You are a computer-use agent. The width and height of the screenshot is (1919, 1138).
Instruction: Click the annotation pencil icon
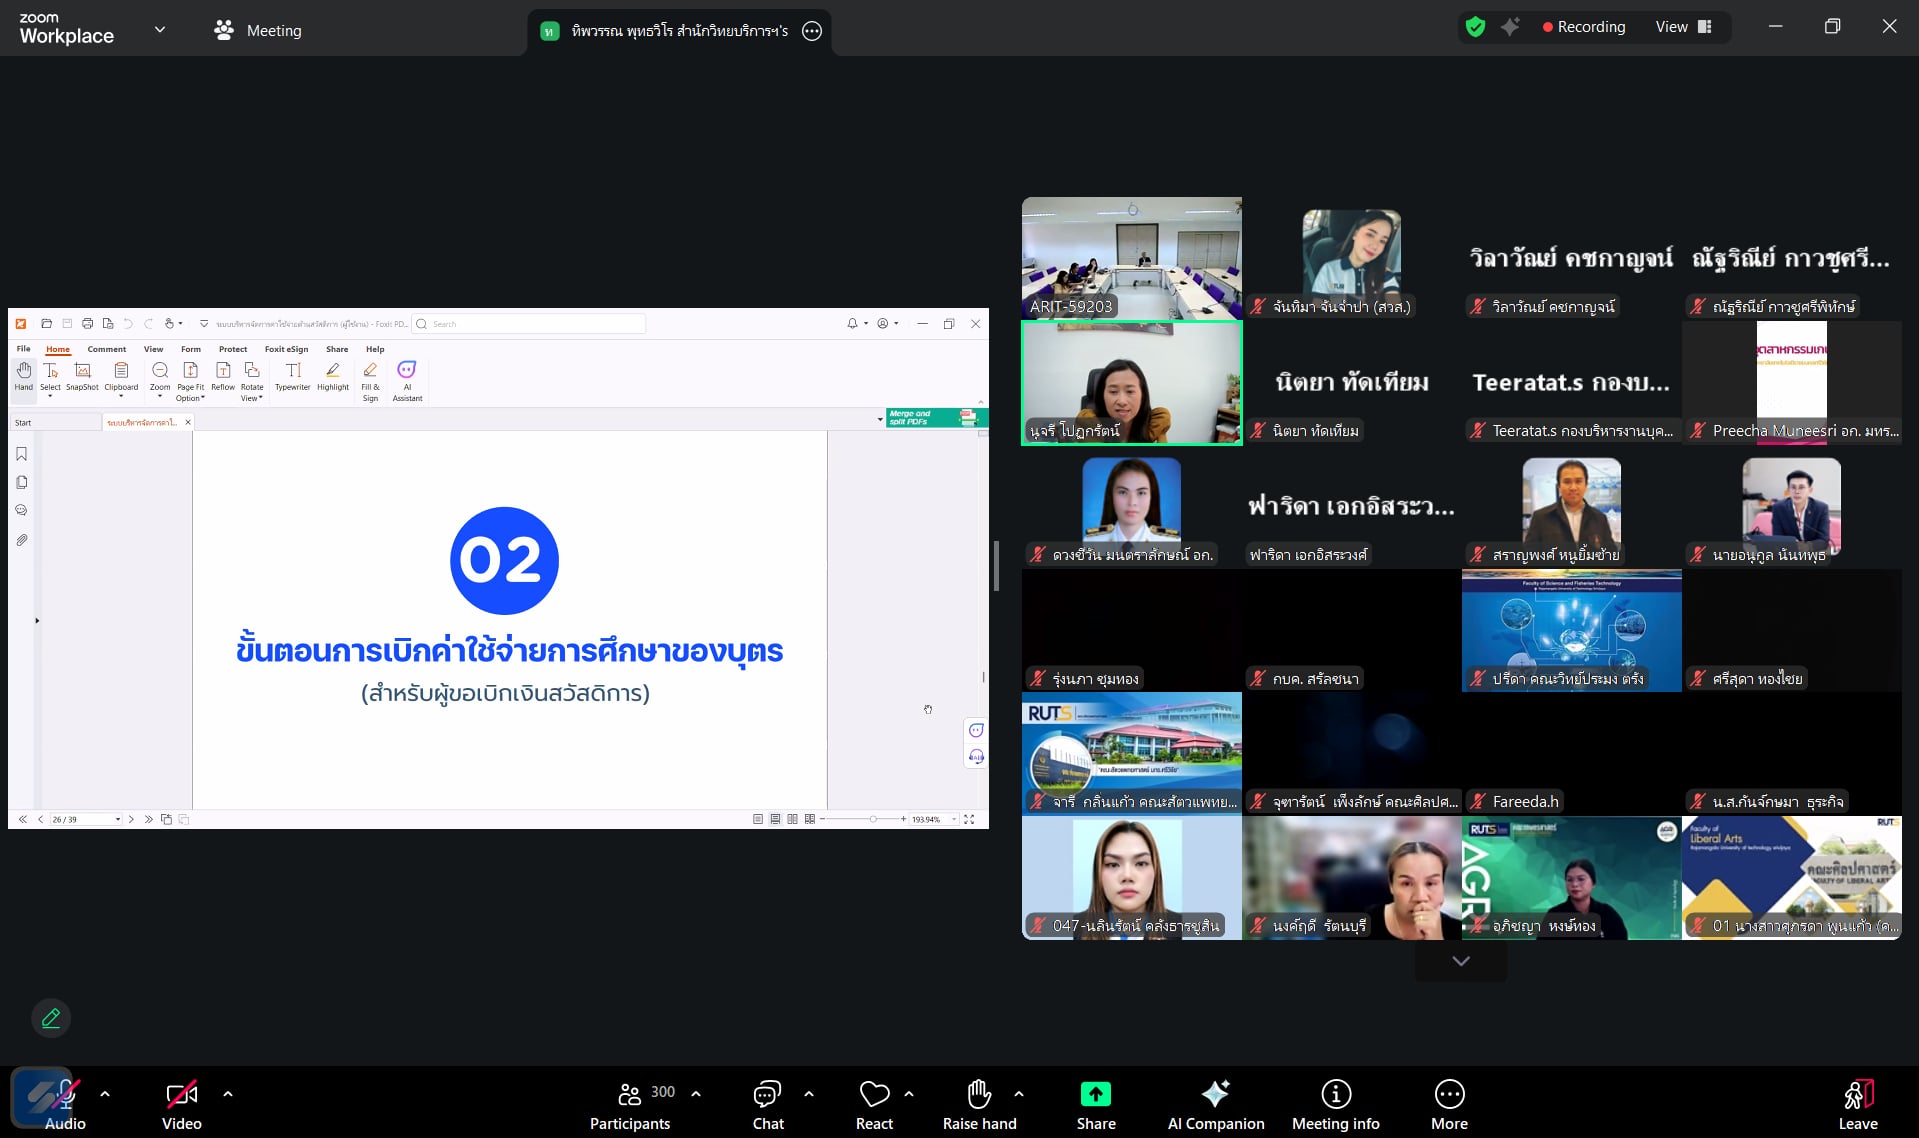coord(51,1018)
